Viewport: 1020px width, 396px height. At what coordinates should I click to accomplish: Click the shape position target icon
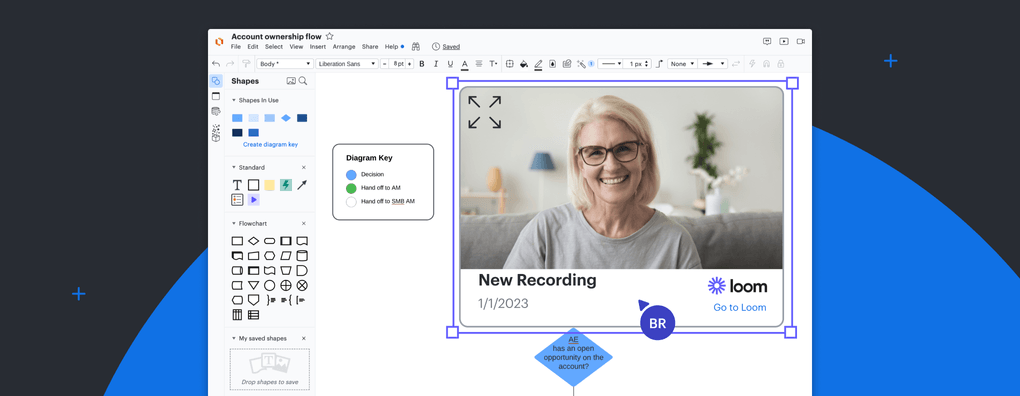click(509, 64)
